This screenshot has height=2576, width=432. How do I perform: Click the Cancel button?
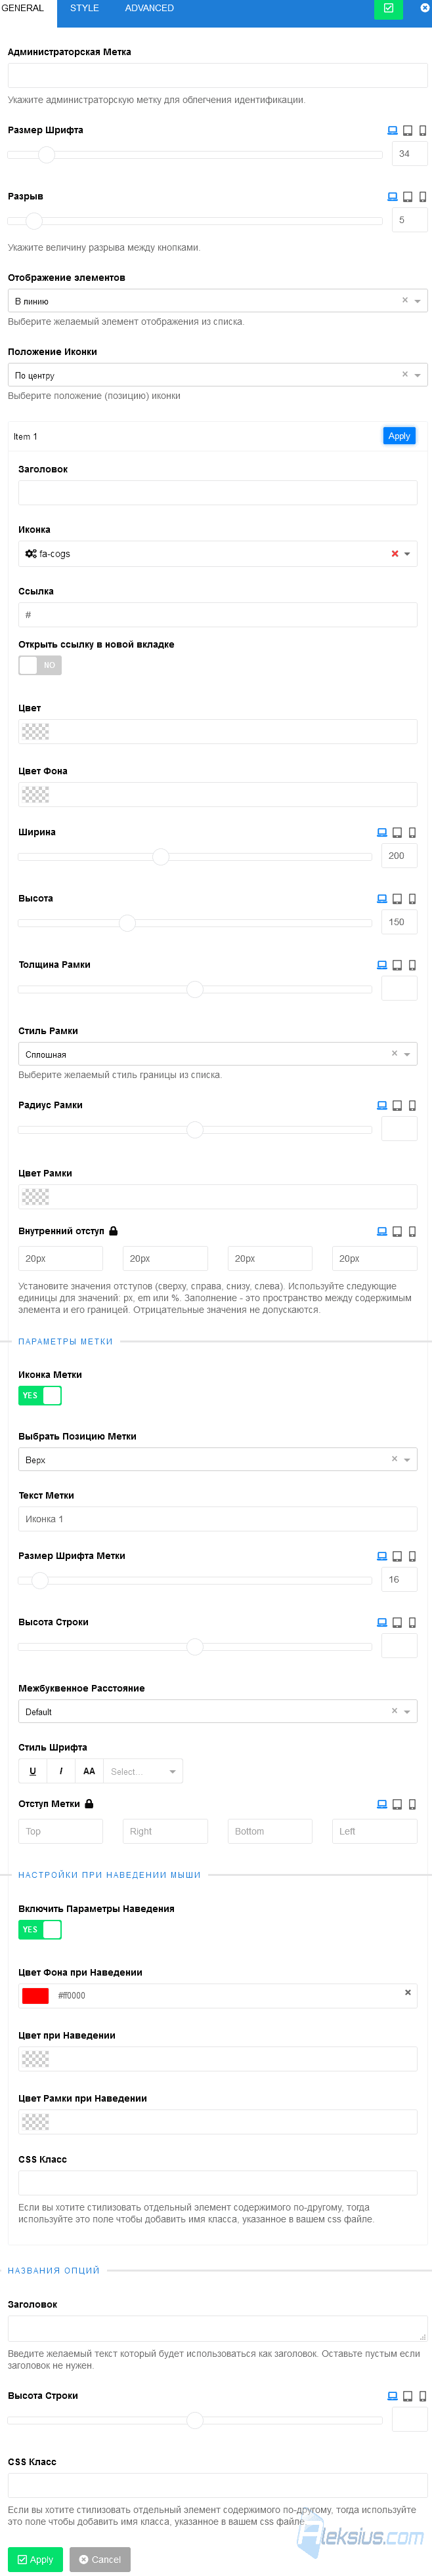click(x=100, y=2559)
